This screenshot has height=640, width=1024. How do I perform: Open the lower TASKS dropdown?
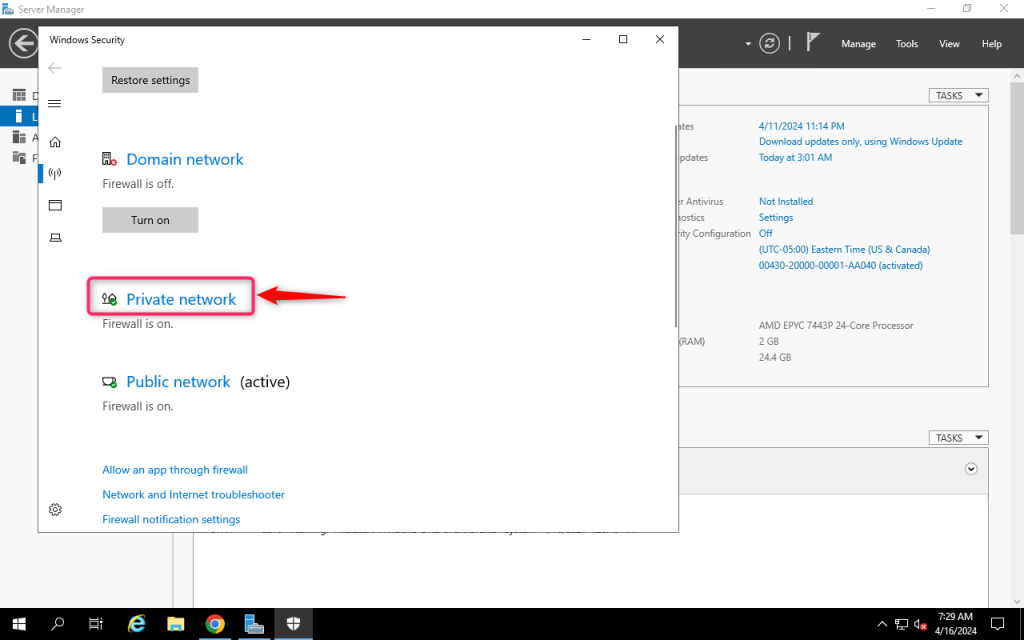[x=958, y=438]
